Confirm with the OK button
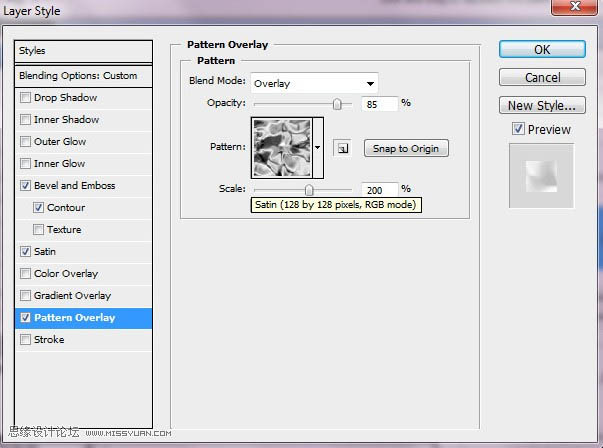This screenshot has height=448, width=603. [542, 50]
